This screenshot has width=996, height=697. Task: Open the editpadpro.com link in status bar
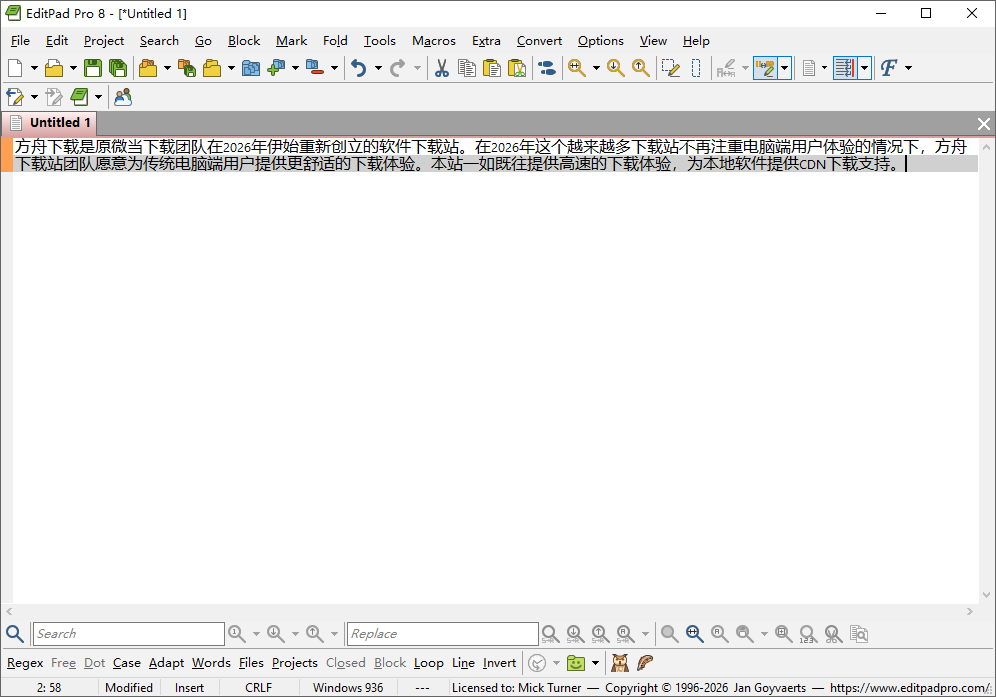pos(909,687)
